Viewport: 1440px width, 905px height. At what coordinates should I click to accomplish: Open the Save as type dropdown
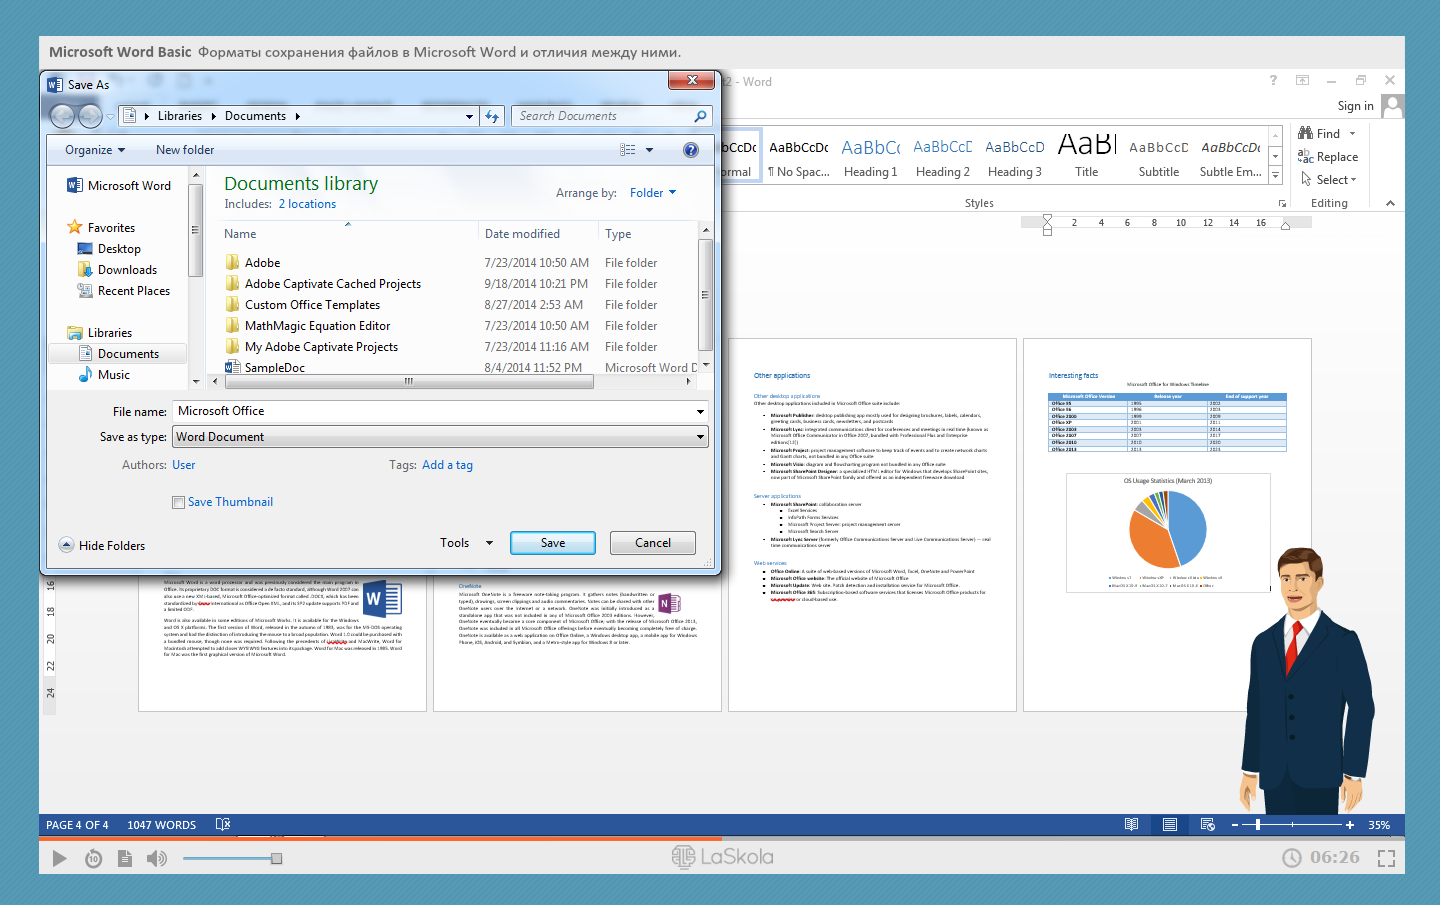tap(440, 437)
